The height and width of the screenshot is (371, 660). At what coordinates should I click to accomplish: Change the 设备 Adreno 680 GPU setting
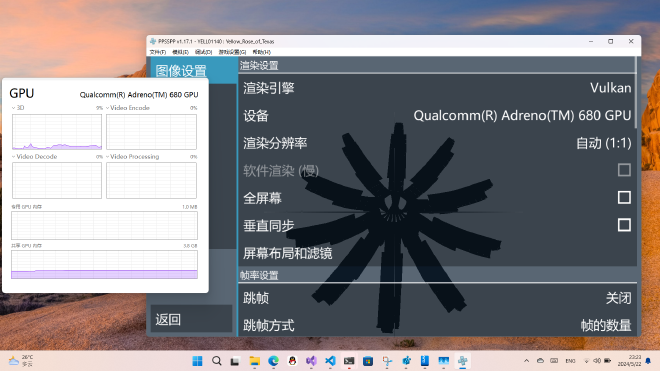[x=437, y=115]
